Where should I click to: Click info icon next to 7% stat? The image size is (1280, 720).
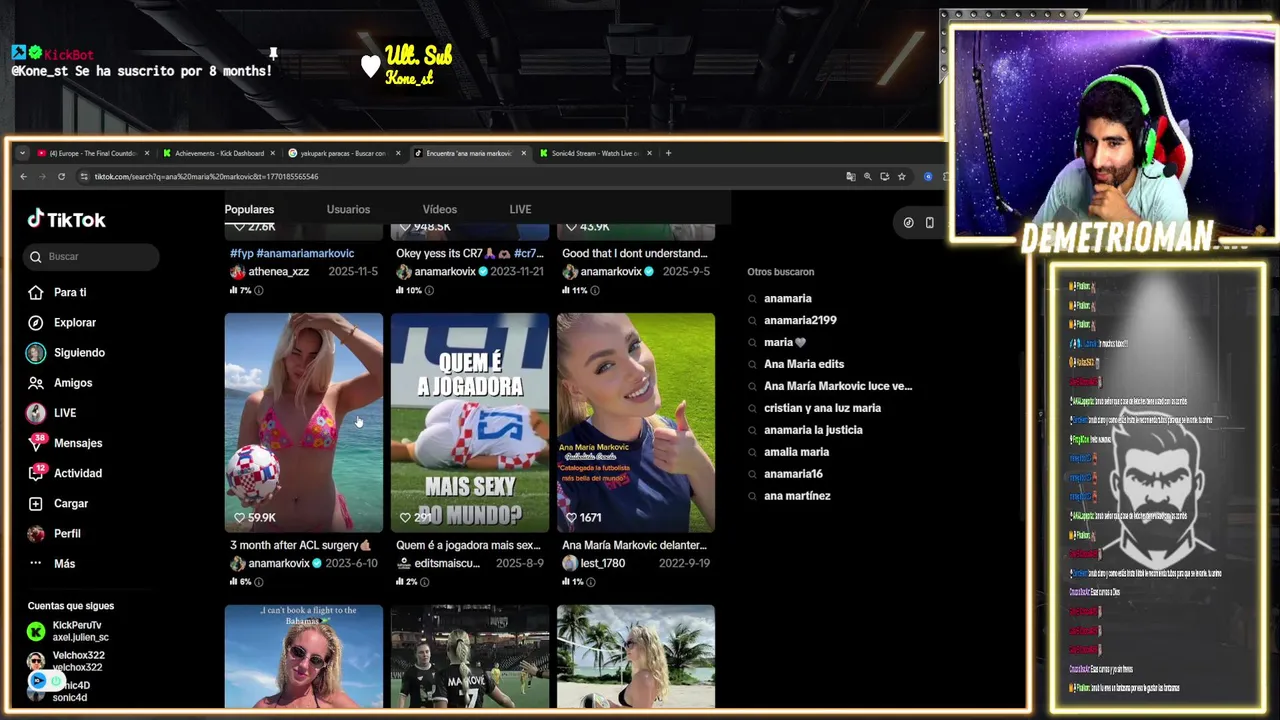point(258,290)
